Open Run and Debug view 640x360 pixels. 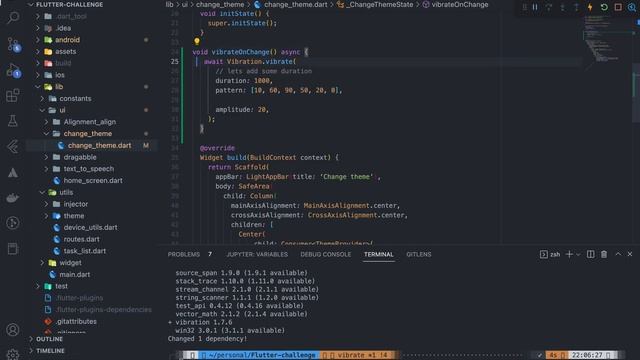pyautogui.click(x=13, y=70)
